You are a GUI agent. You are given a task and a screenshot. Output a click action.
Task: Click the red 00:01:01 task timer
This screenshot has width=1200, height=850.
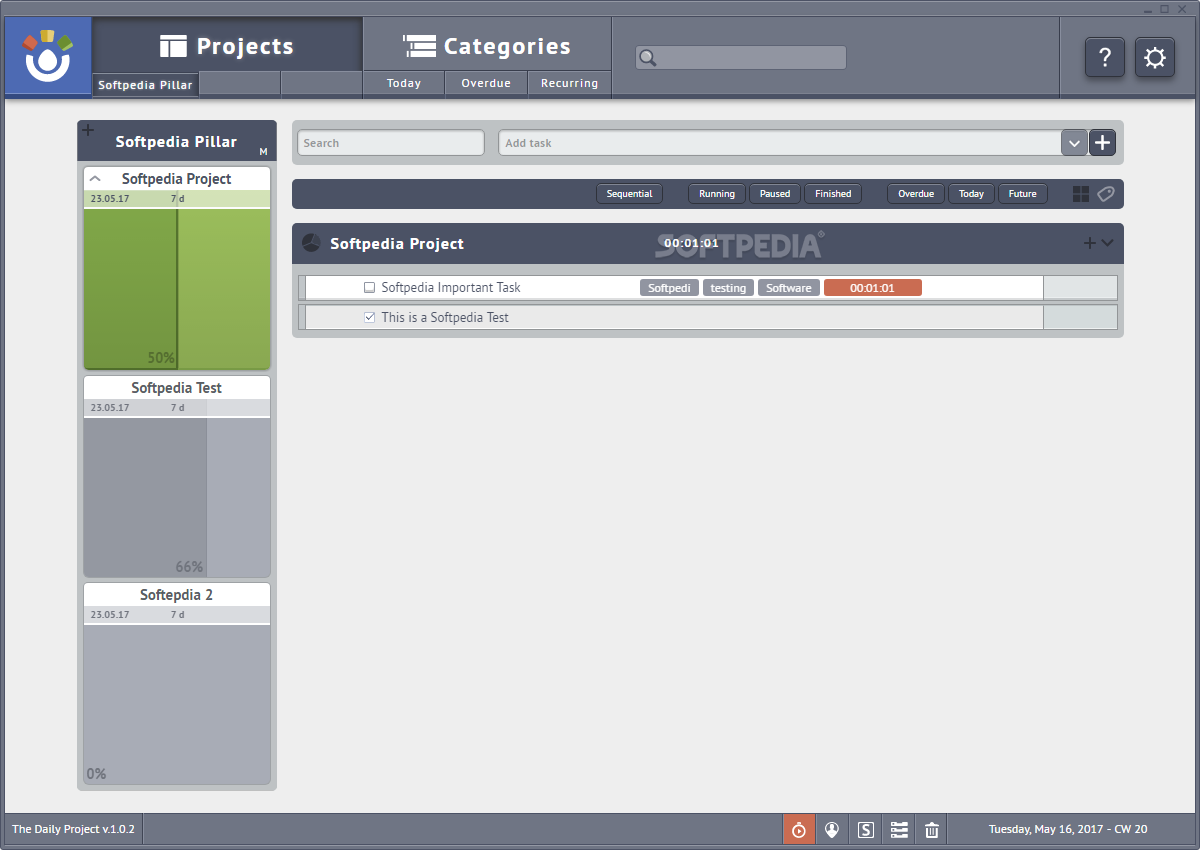point(873,288)
